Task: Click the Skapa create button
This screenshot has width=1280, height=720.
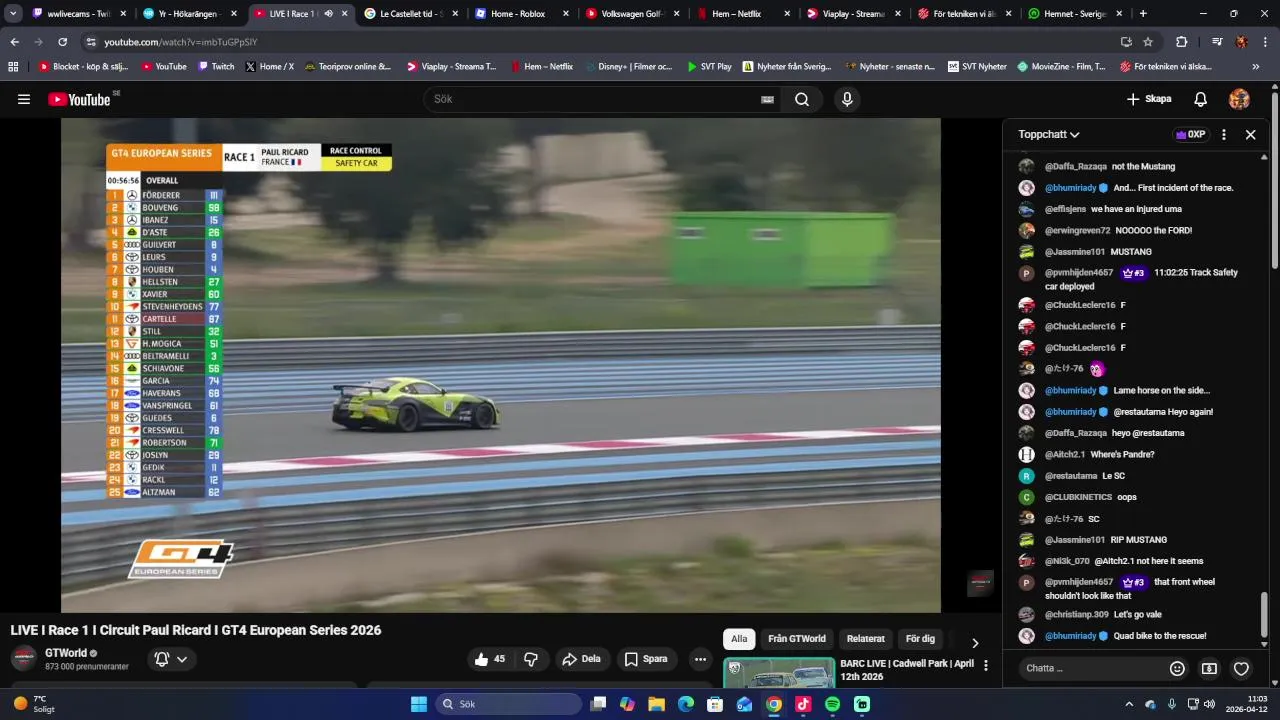Action: [1149, 99]
